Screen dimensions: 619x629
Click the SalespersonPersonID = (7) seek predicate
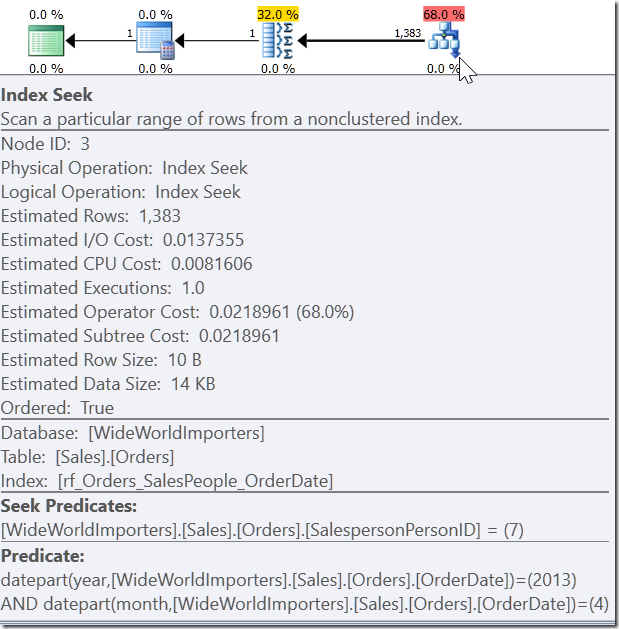point(262,529)
